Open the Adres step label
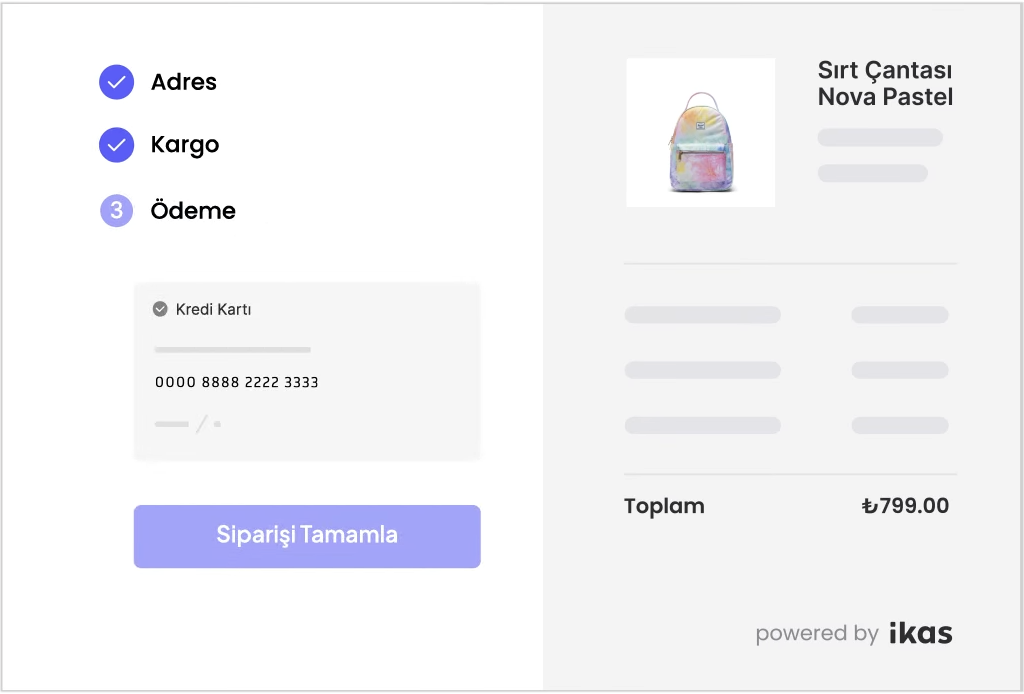Screen dimensions: 1024x694 coord(183,82)
